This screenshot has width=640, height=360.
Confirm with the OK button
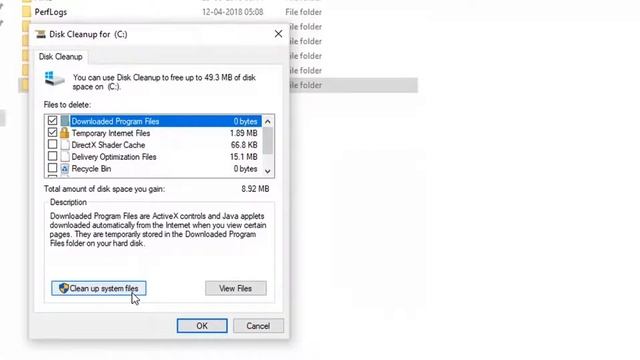coord(202,326)
